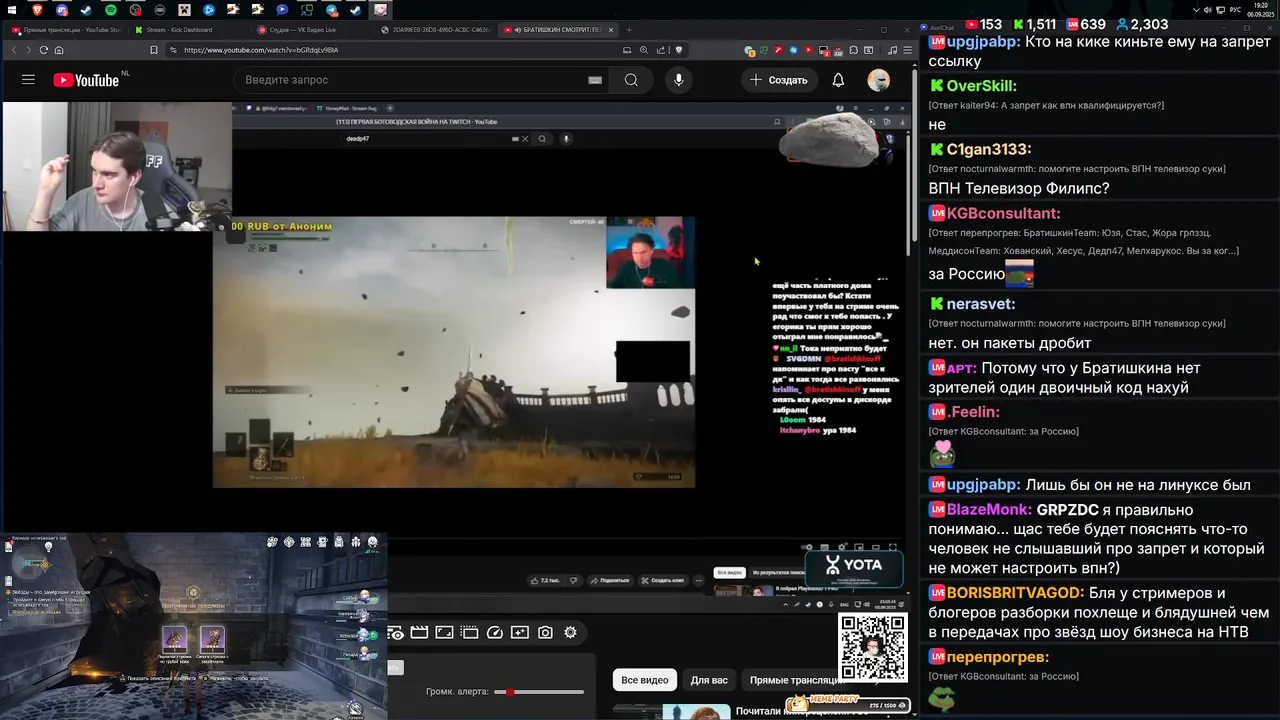The height and width of the screenshot is (720, 1280).
Task: Show hidden system tray icons chevron
Action: tap(1196, 10)
